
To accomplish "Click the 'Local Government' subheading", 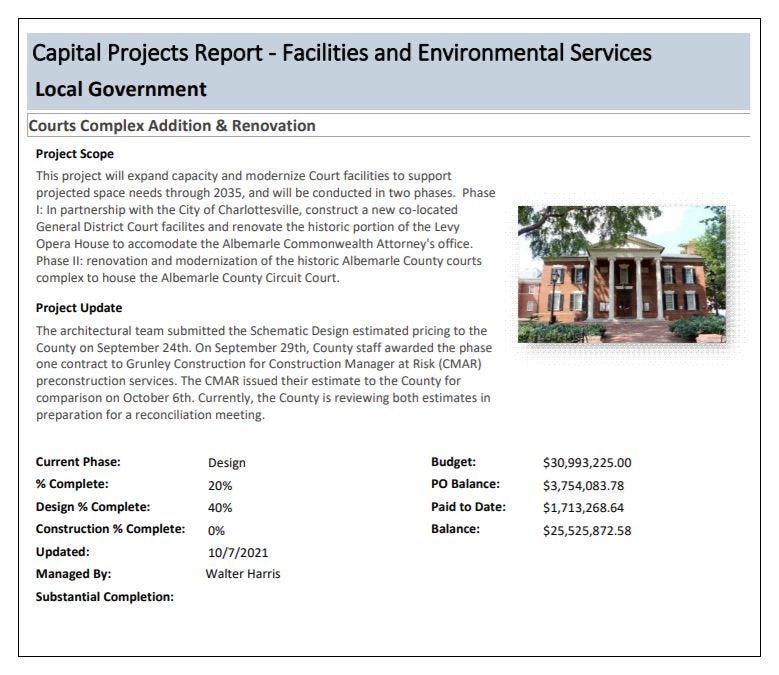I will coord(121,89).
